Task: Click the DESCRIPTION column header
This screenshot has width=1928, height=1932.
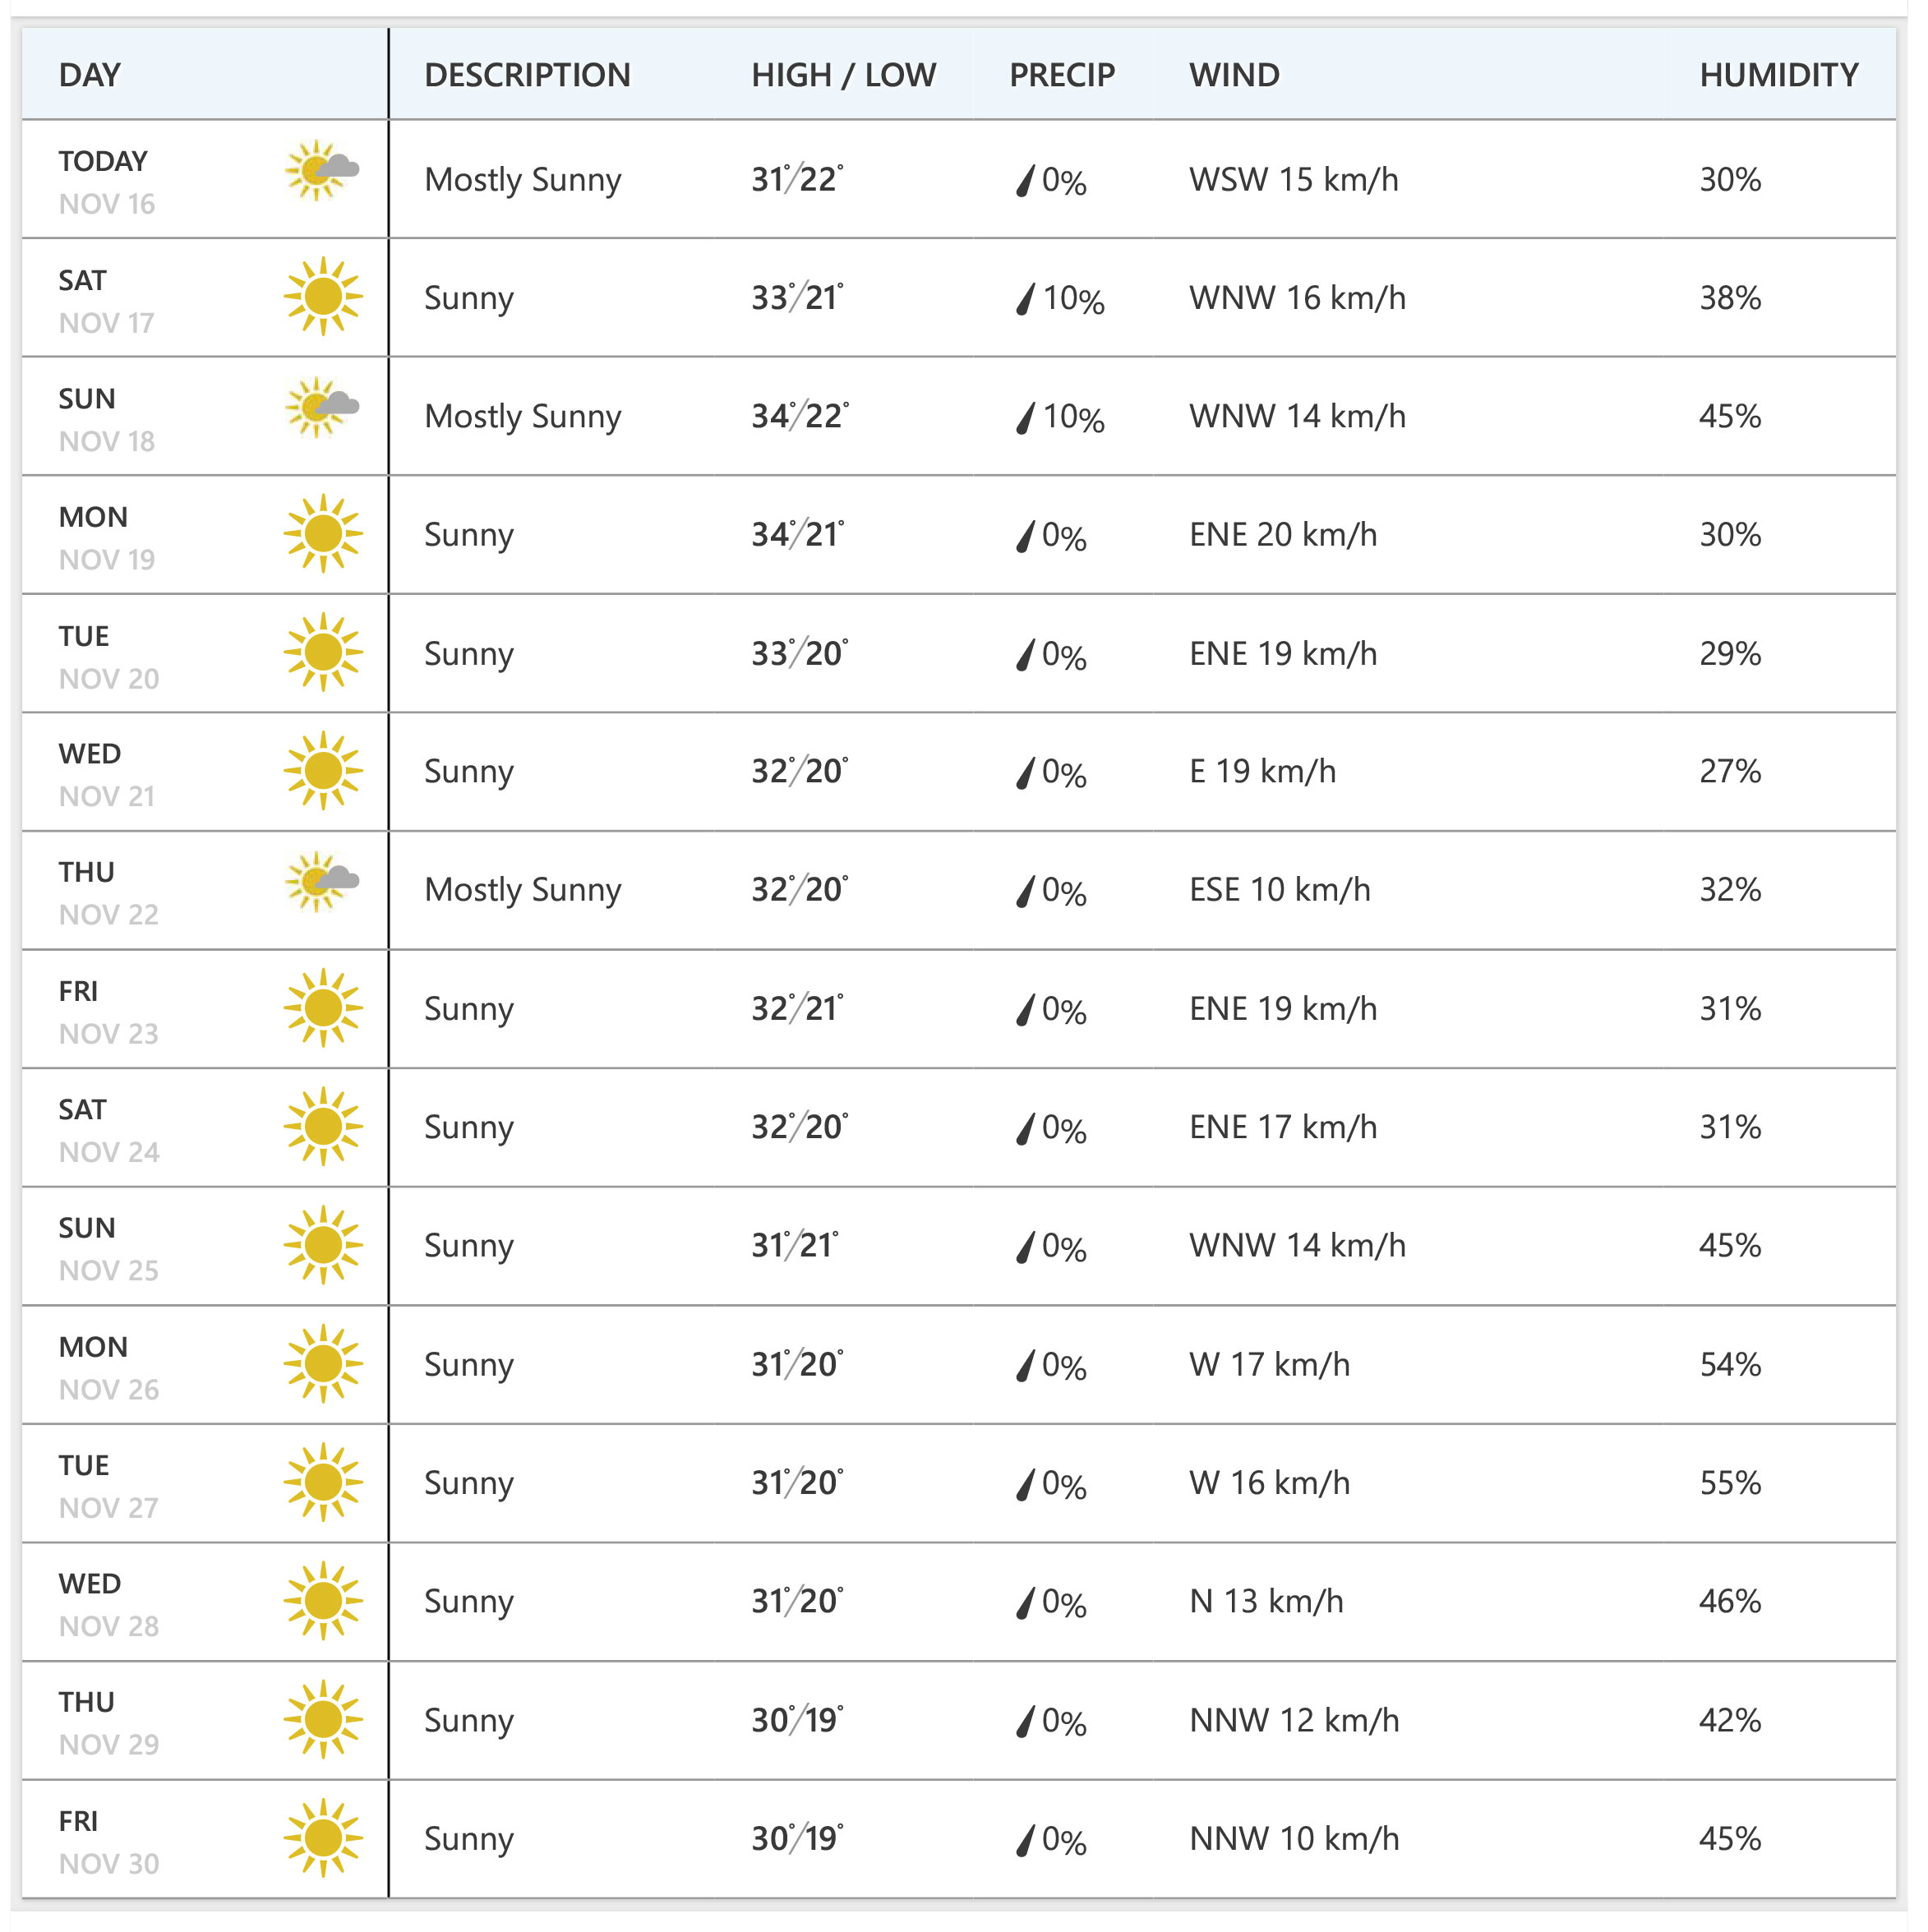Action: [527, 75]
